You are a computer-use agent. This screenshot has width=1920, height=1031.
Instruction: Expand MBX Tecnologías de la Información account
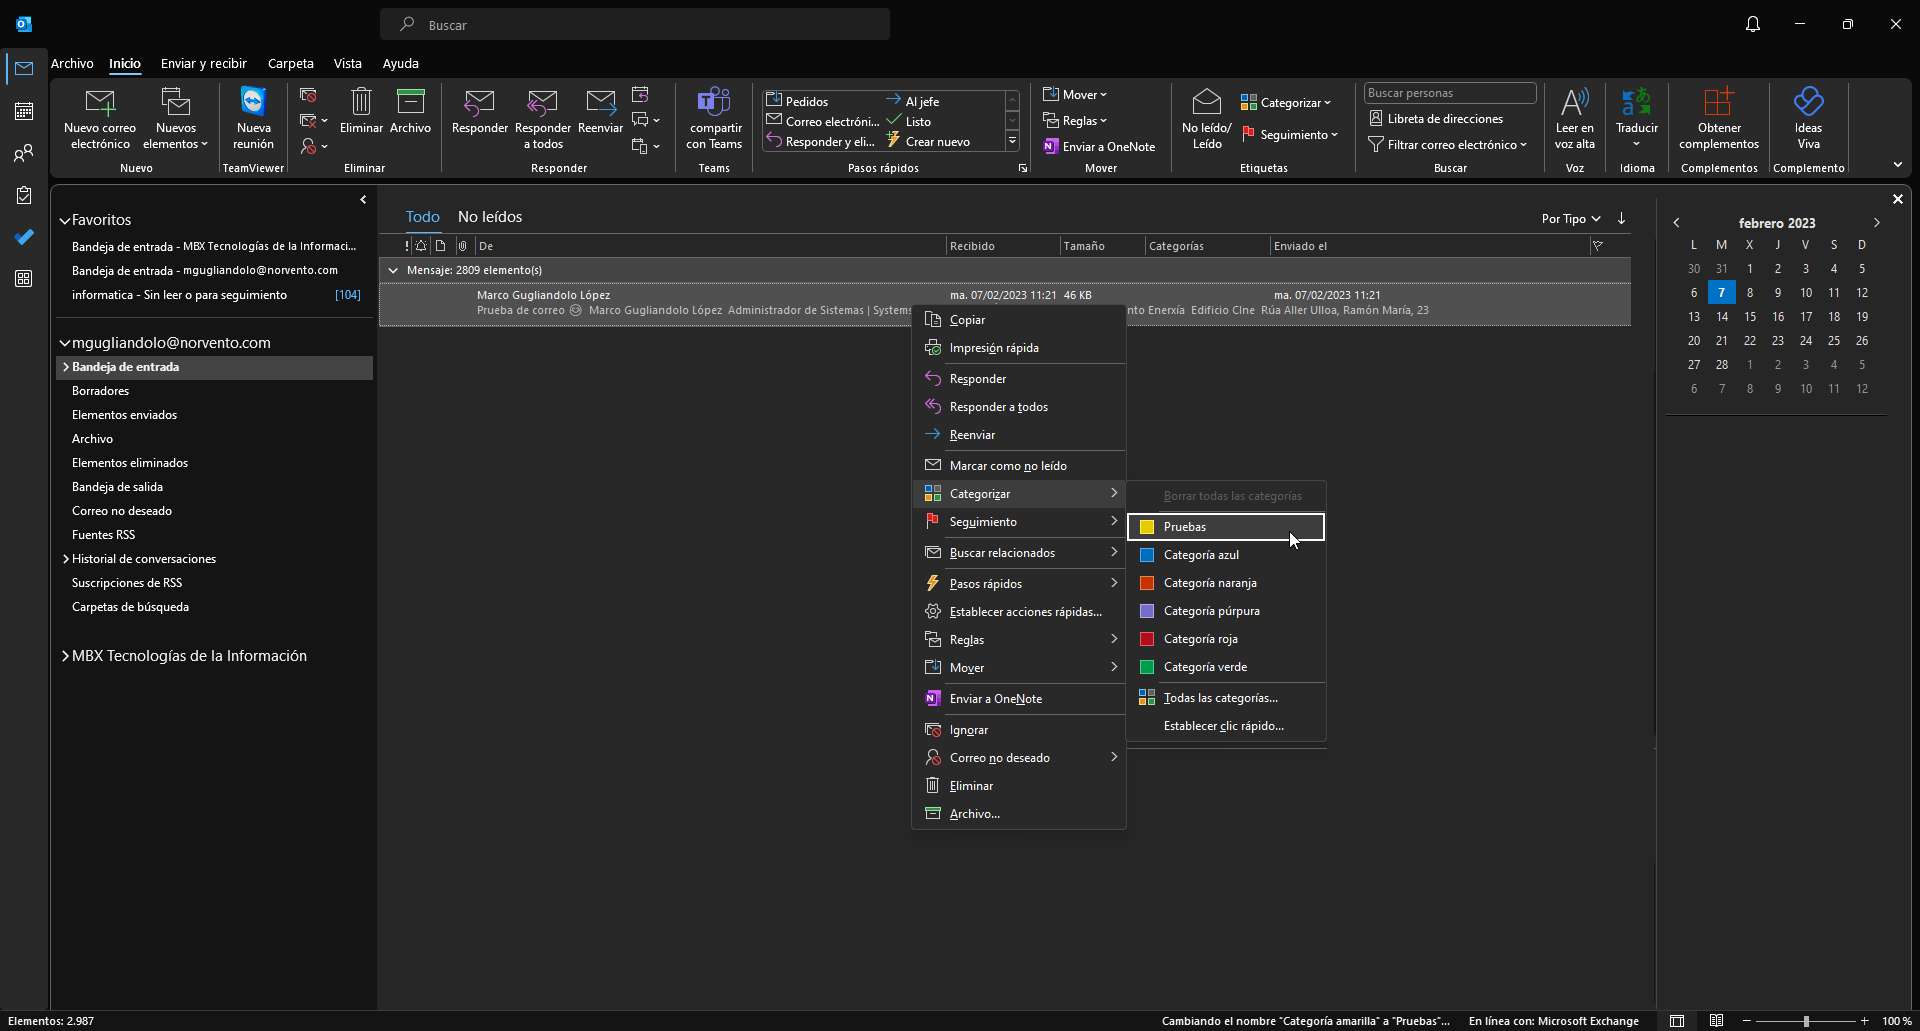pos(65,656)
